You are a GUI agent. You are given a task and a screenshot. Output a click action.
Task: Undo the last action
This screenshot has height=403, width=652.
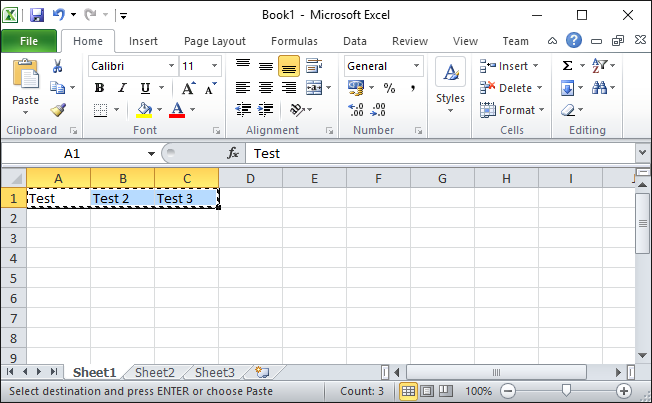click(x=59, y=15)
